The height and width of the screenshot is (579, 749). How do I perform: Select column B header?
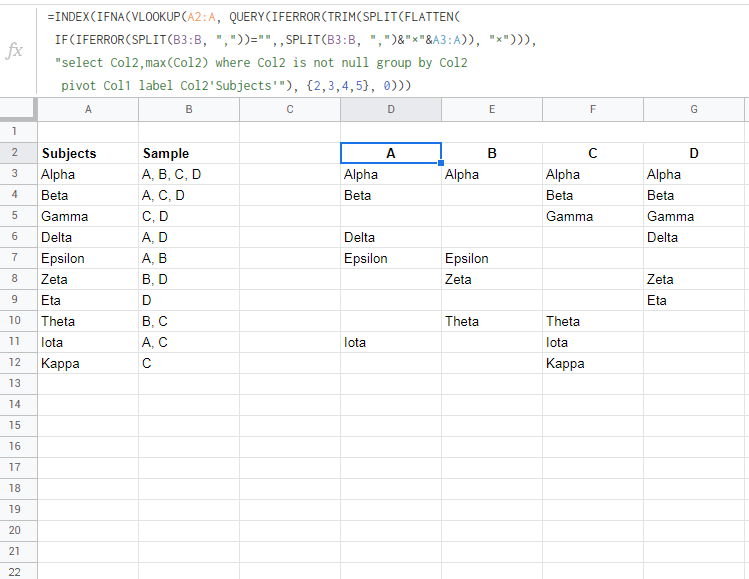point(189,109)
